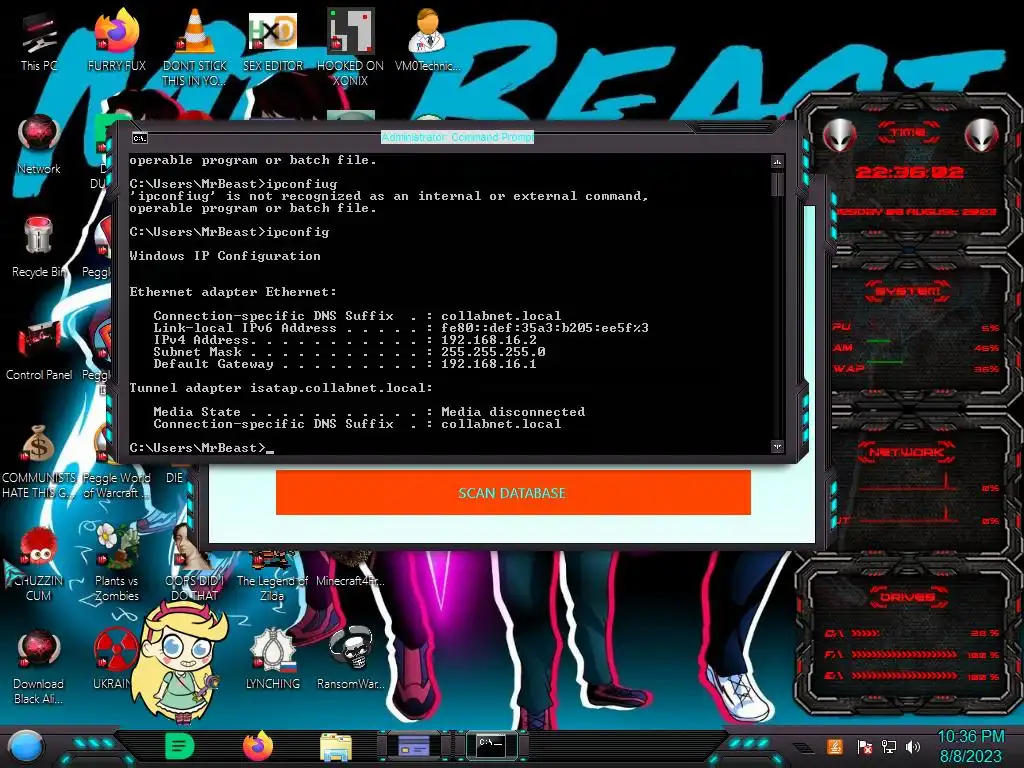Launch the Plants vs Zombies shortcut

point(116,563)
